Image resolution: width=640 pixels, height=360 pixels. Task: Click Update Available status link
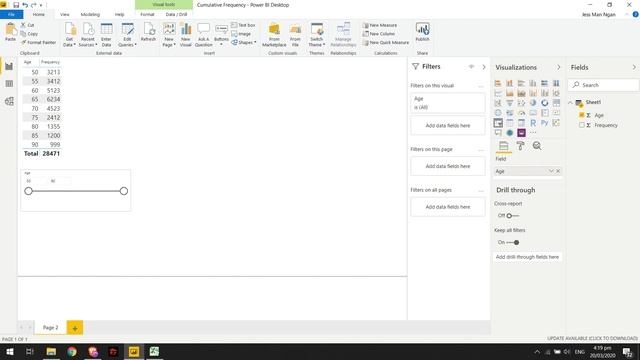coord(592,338)
